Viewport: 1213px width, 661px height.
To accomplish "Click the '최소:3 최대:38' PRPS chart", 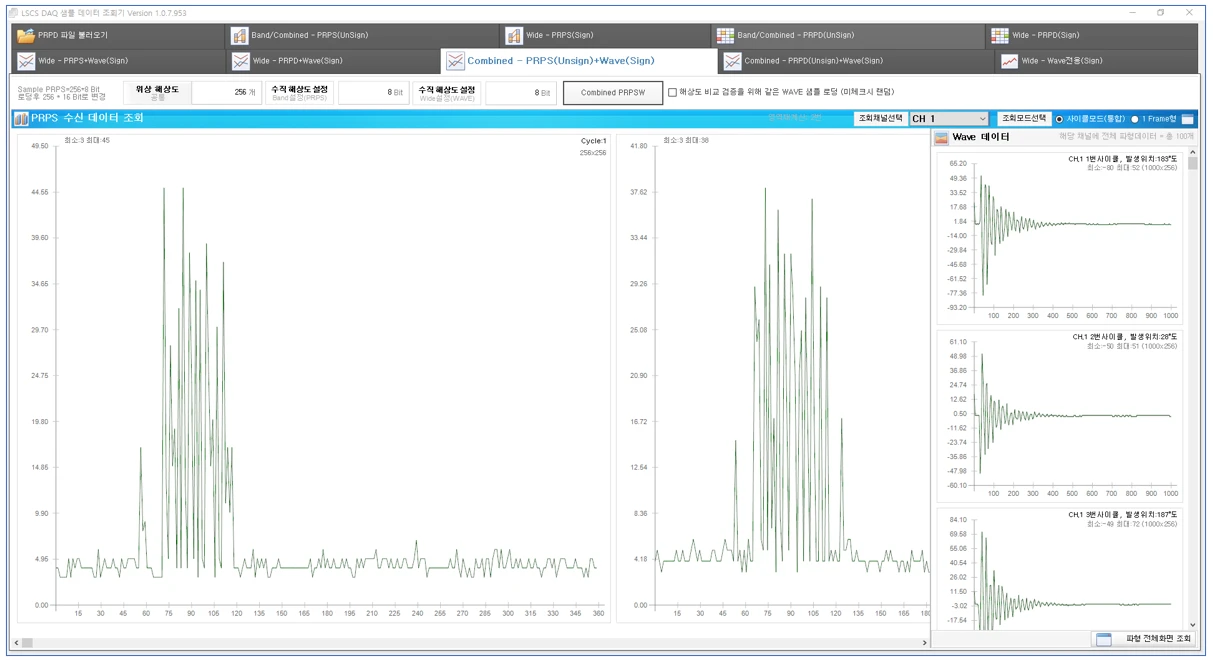I will click(x=773, y=378).
